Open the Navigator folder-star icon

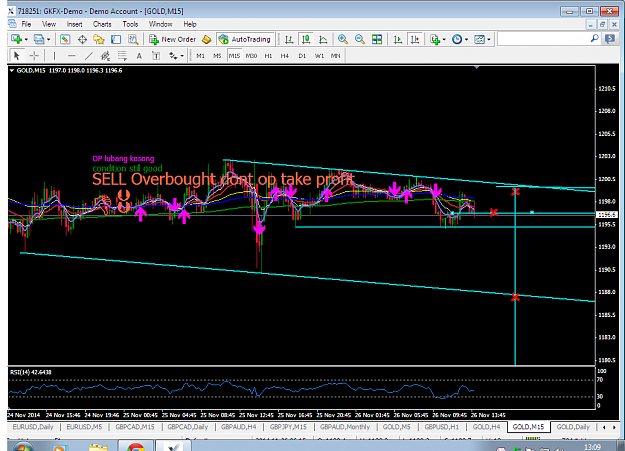[98, 39]
